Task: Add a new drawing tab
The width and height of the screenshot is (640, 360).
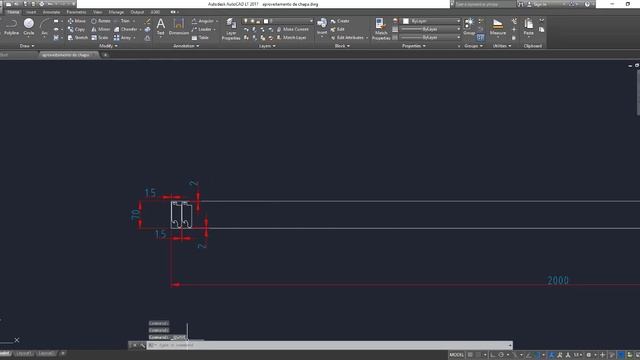Action: pos(105,55)
